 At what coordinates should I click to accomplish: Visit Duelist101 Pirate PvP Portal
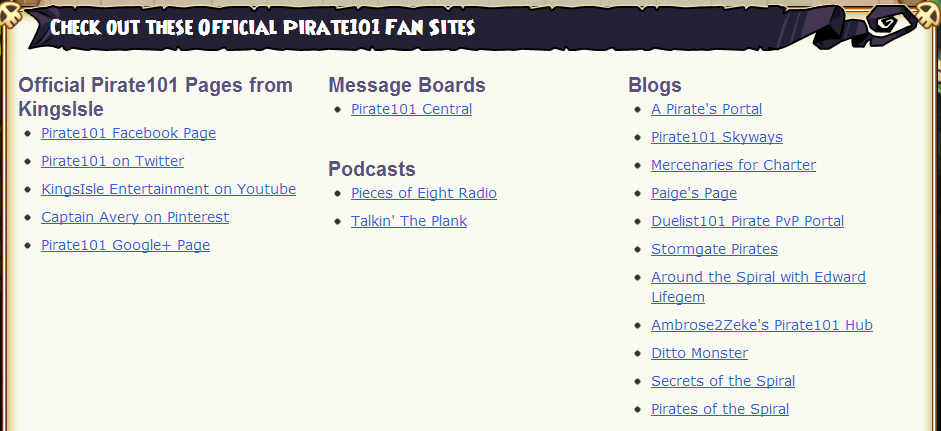coord(747,222)
